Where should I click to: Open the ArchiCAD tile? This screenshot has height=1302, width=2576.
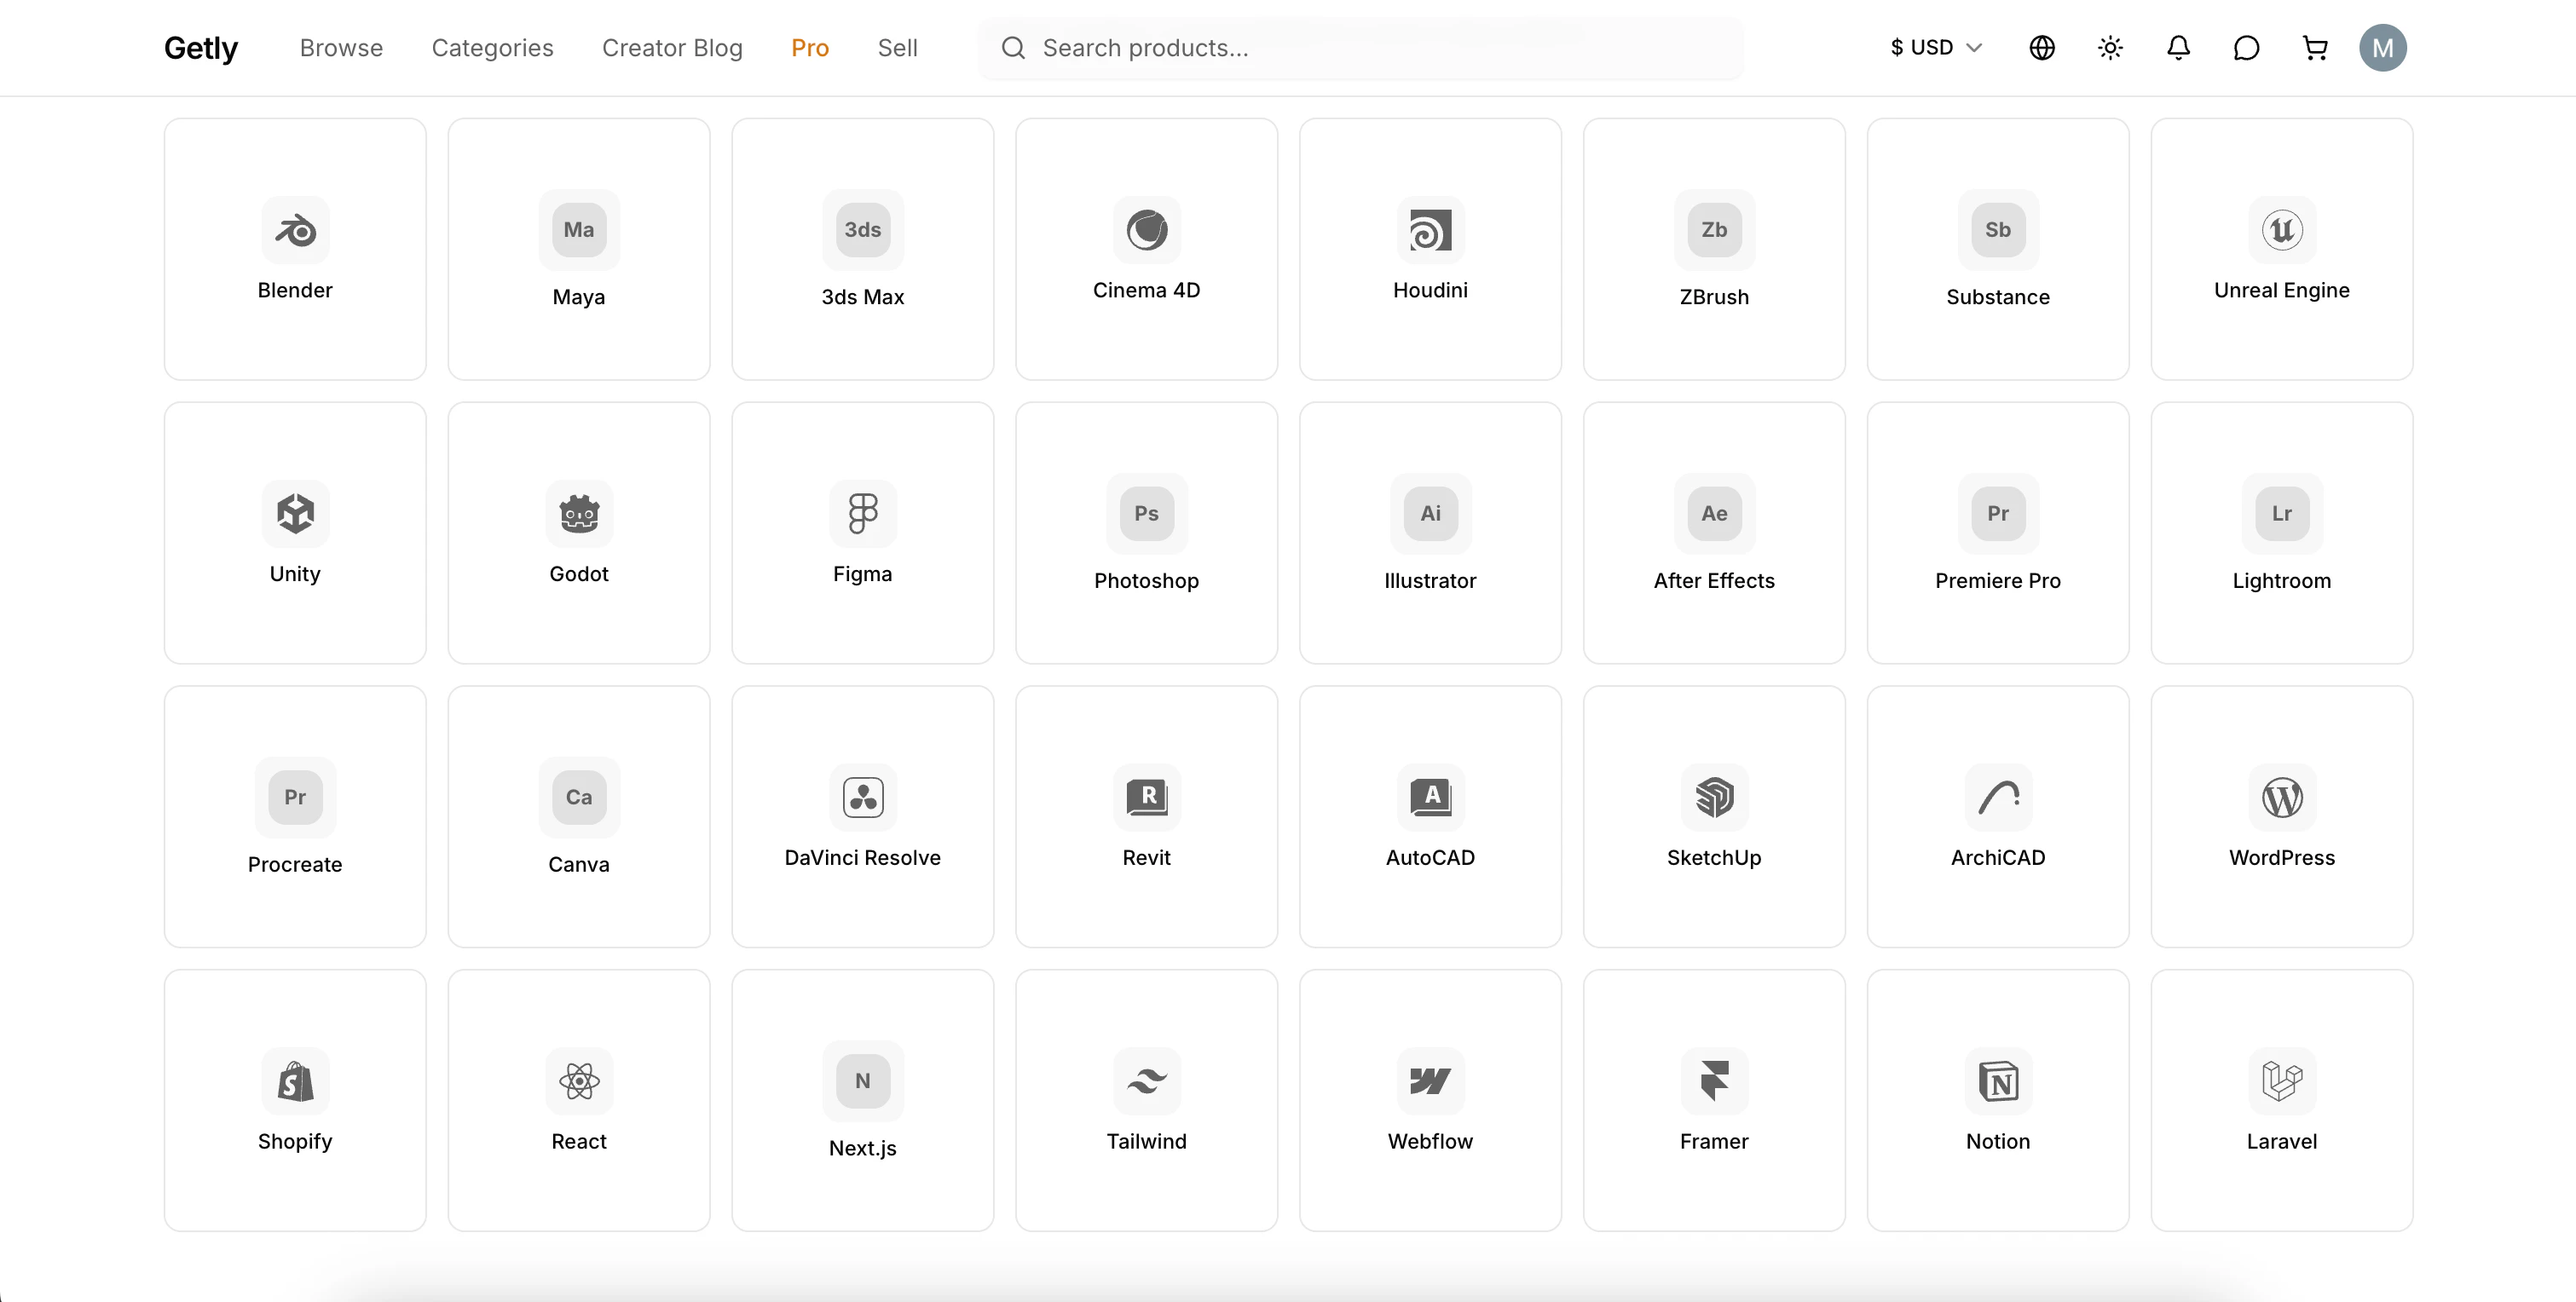(1998, 817)
